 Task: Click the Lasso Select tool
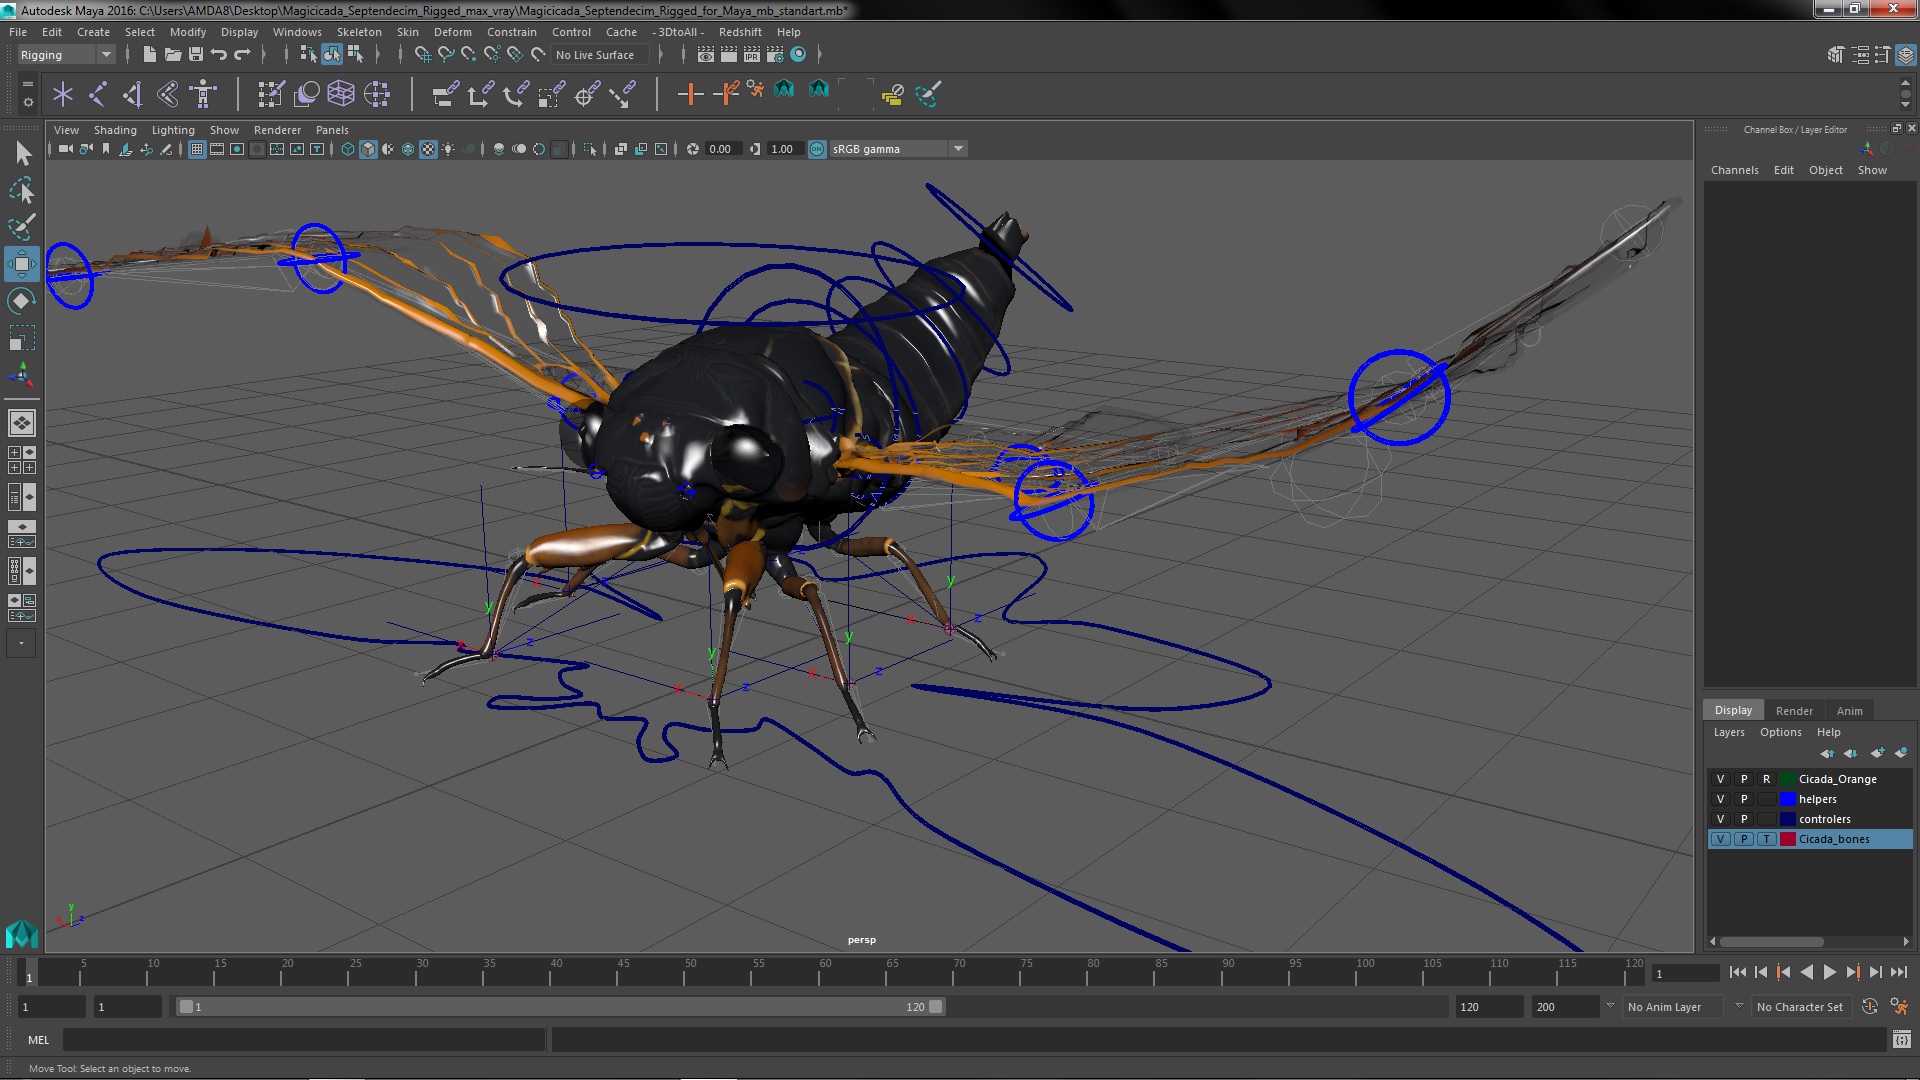21,190
